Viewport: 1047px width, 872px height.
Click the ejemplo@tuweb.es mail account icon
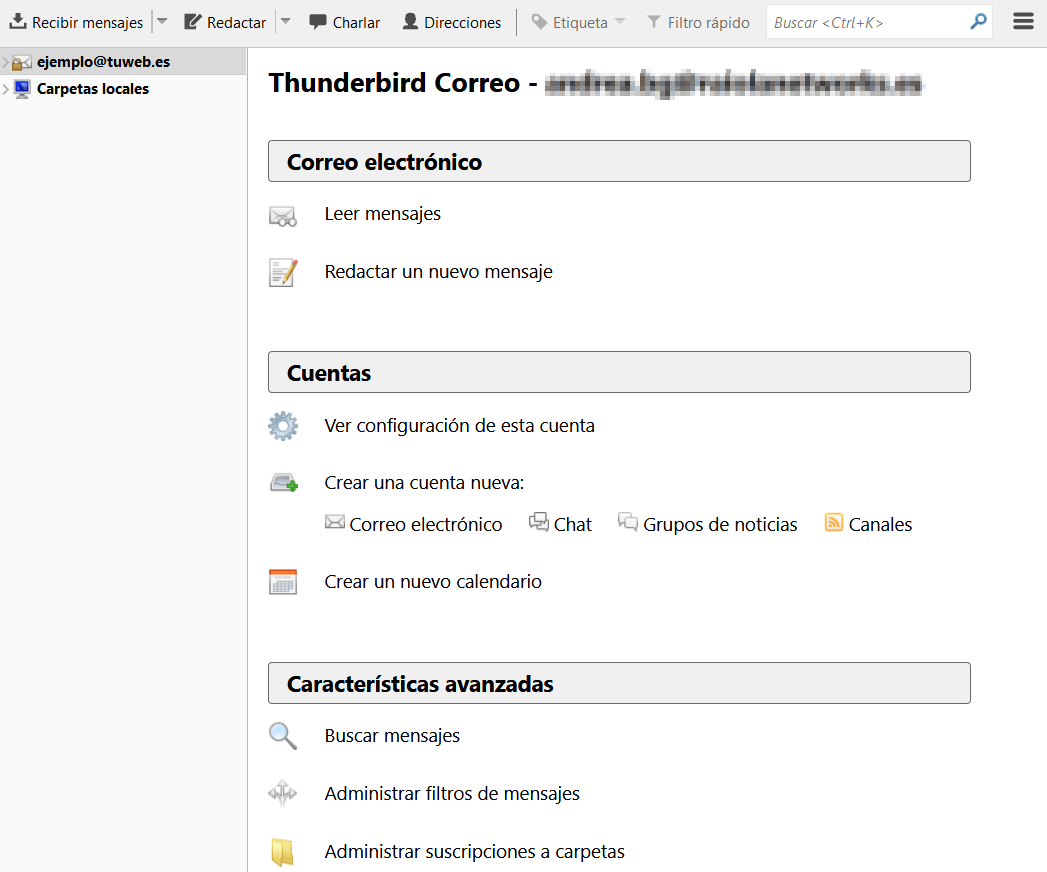pyautogui.click(x=22, y=62)
